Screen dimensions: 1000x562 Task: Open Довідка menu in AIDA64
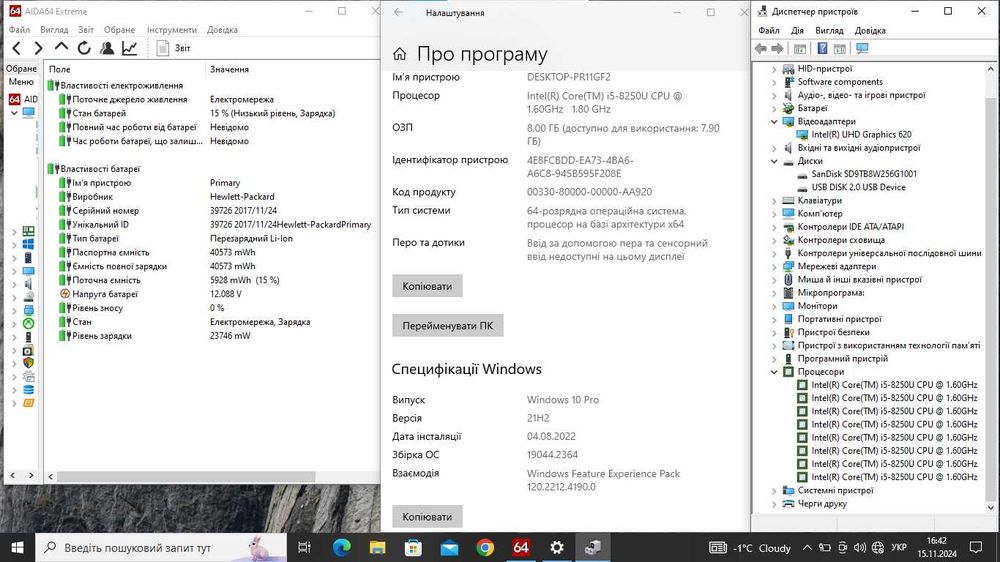click(222, 29)
